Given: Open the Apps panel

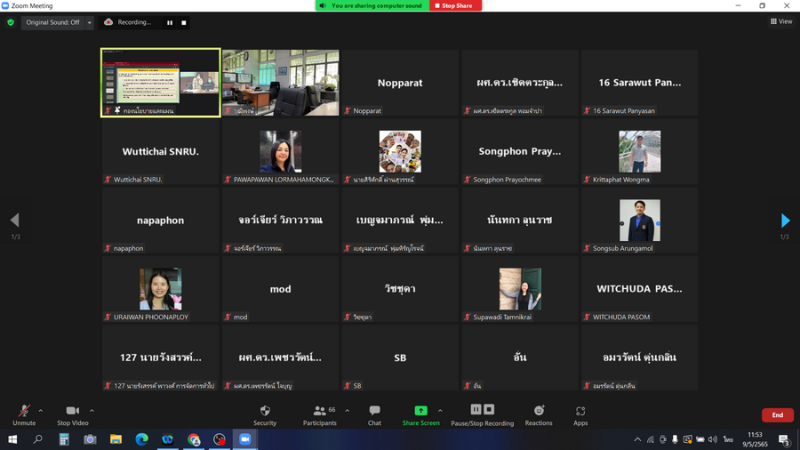Looking at the screenshot, I should (580, 414).
